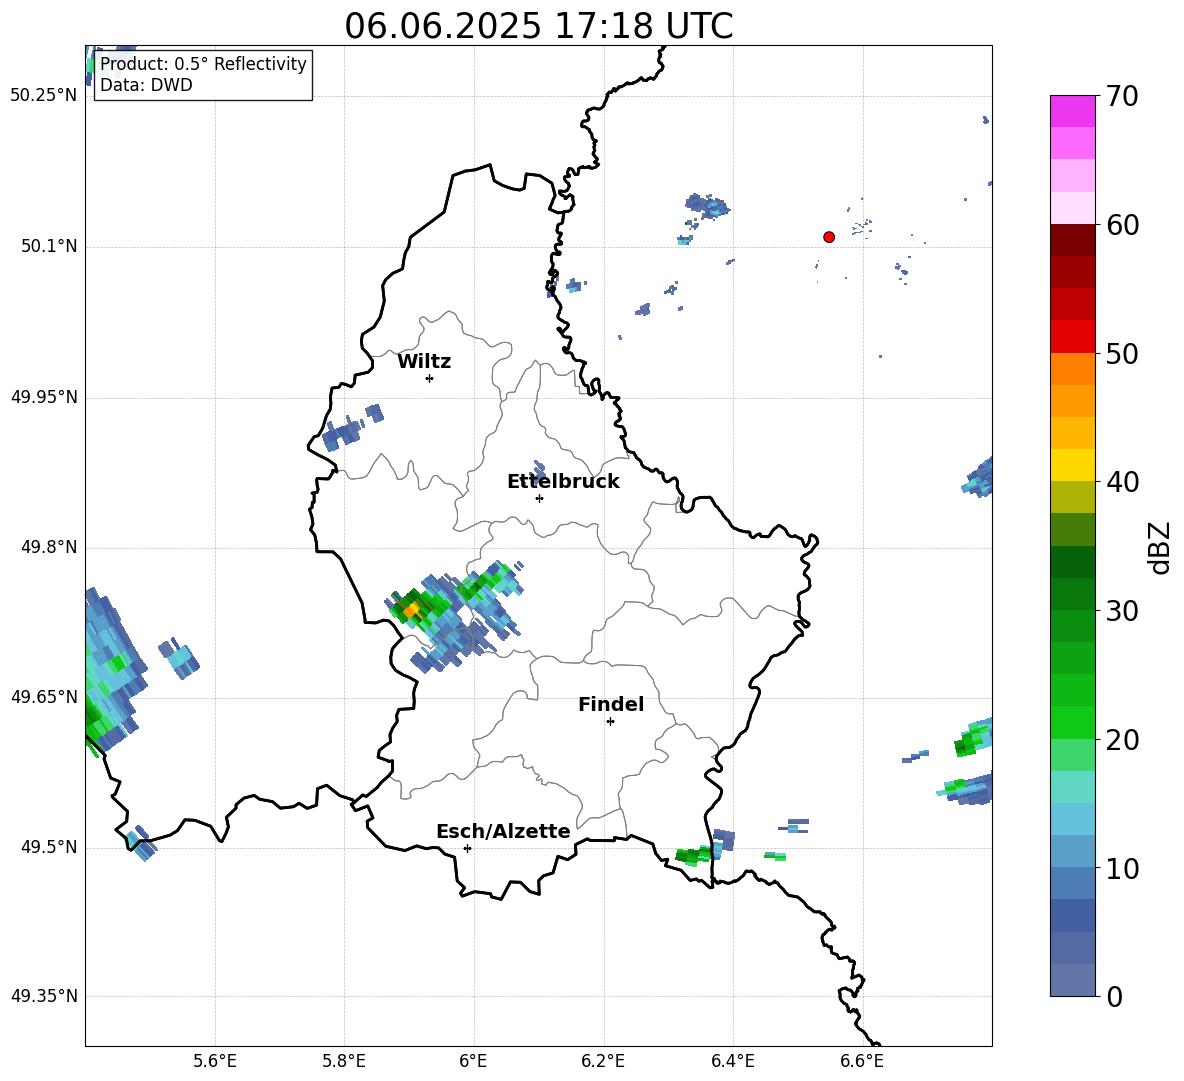1184x1081 pixels.
Task: Click the 50.25°N latitude label
Action: coord(44,96)
